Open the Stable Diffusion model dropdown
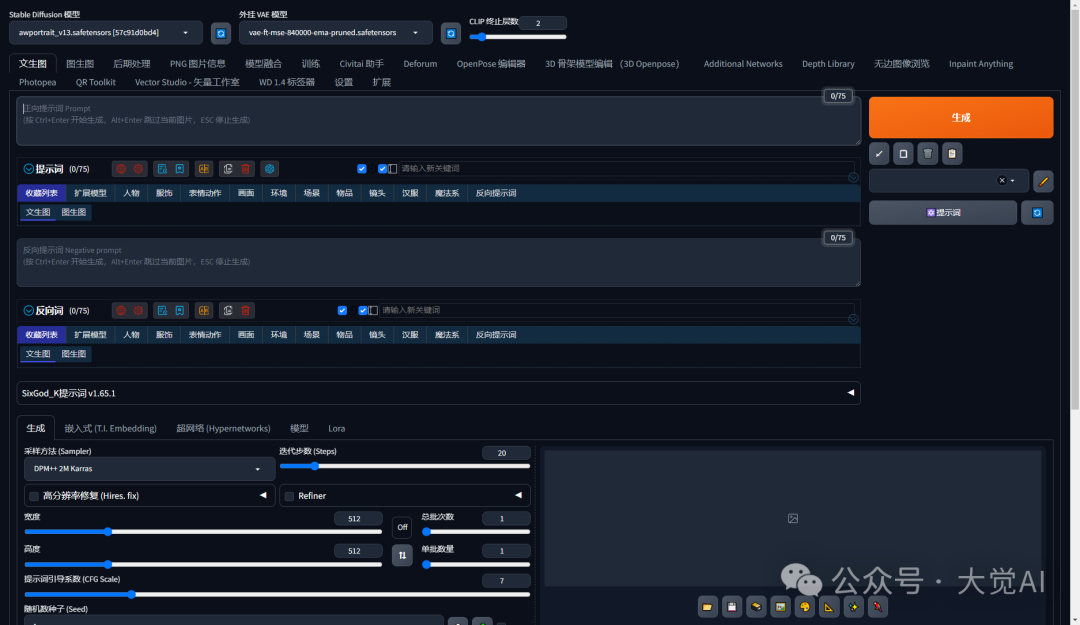 105,33
